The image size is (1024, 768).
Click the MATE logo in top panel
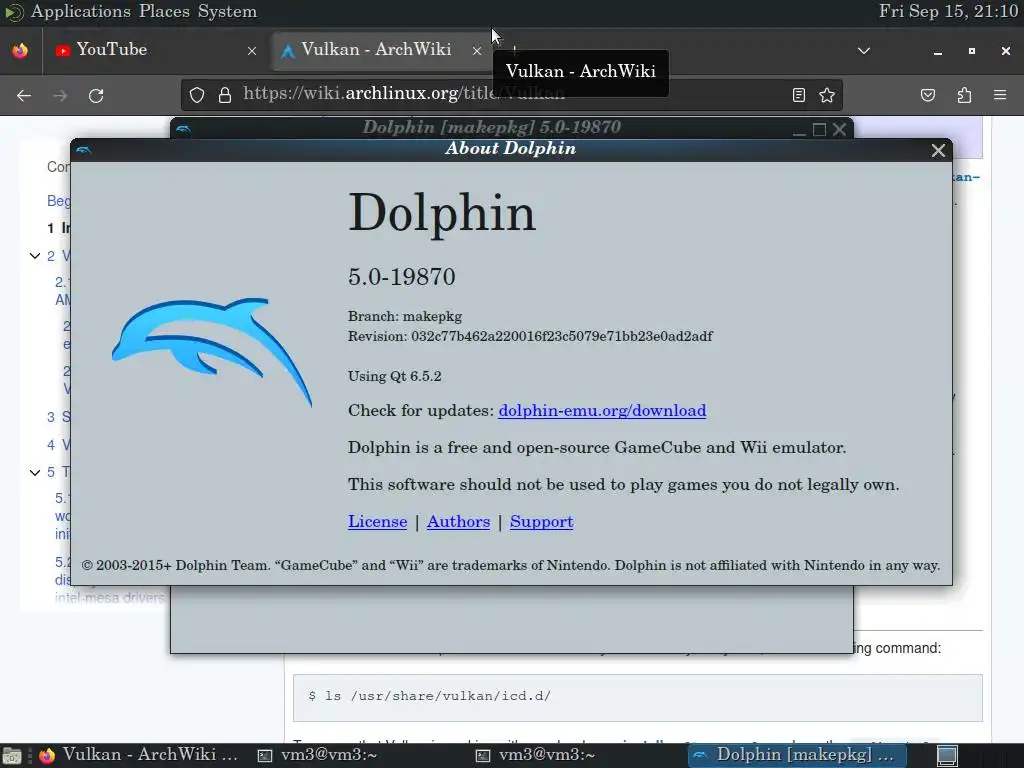pos(13,12)
